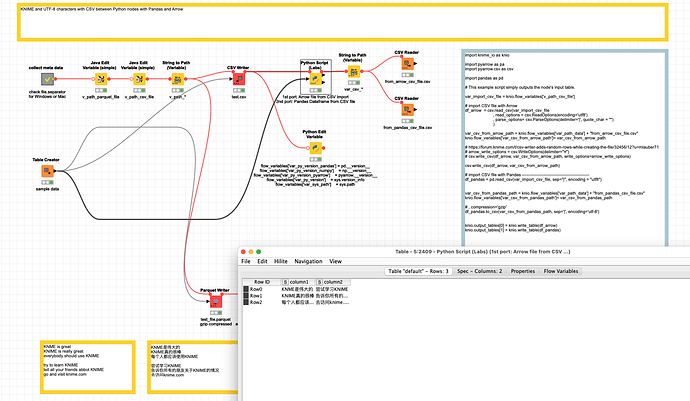Select the Table Creator node sample data
Screen dimensions: 690x401
point(48,171)
